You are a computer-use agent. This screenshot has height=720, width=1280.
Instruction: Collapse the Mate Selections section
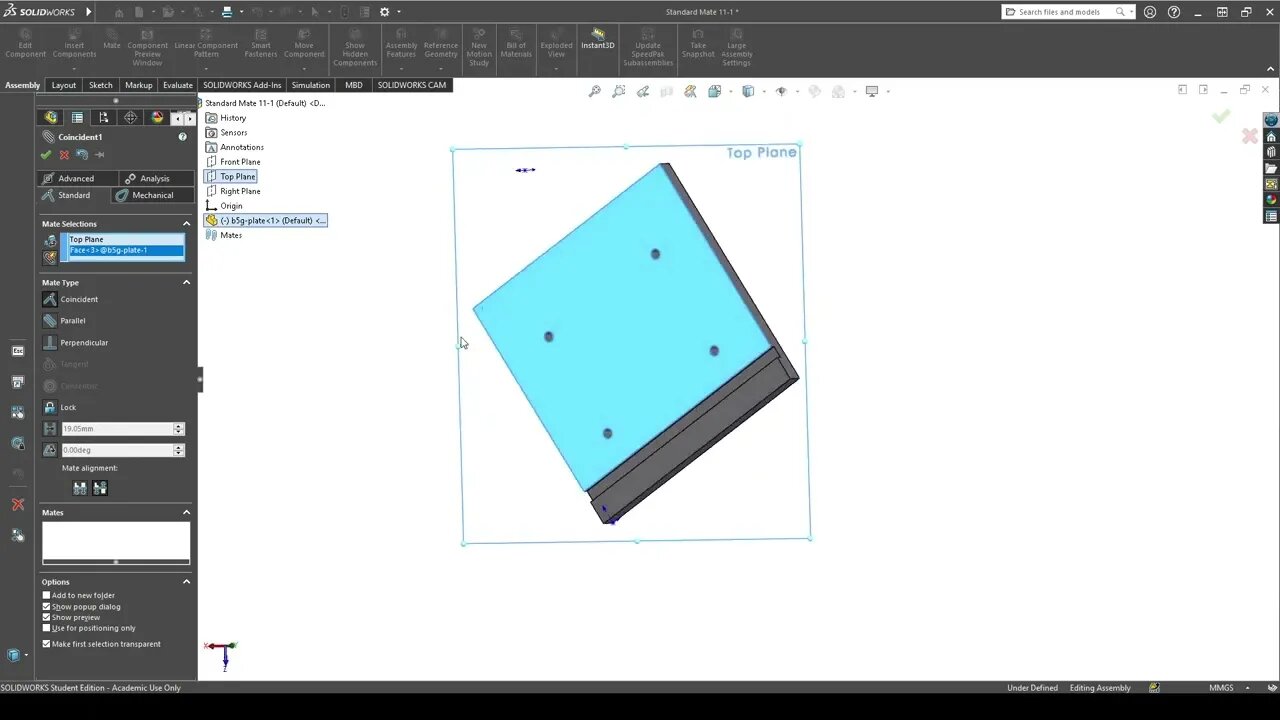(186, 224)
